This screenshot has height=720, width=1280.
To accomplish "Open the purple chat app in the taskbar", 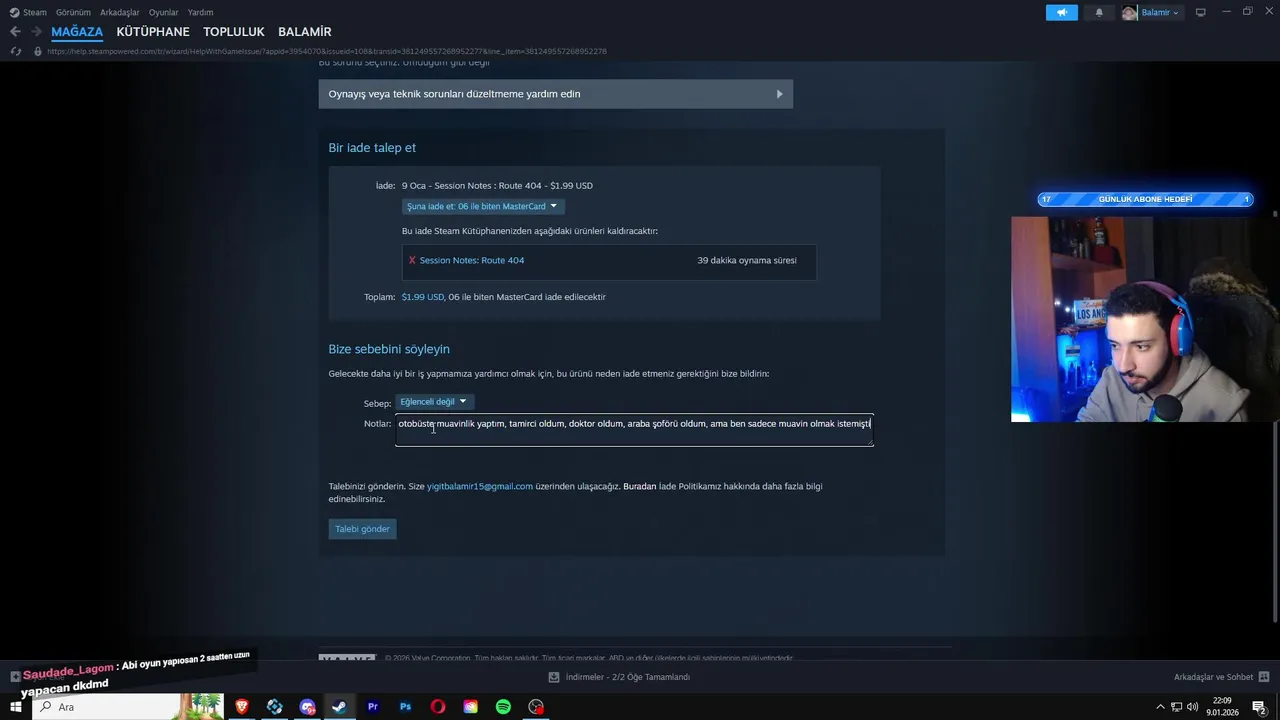I will pyautogui.click(x=307, y=707).
